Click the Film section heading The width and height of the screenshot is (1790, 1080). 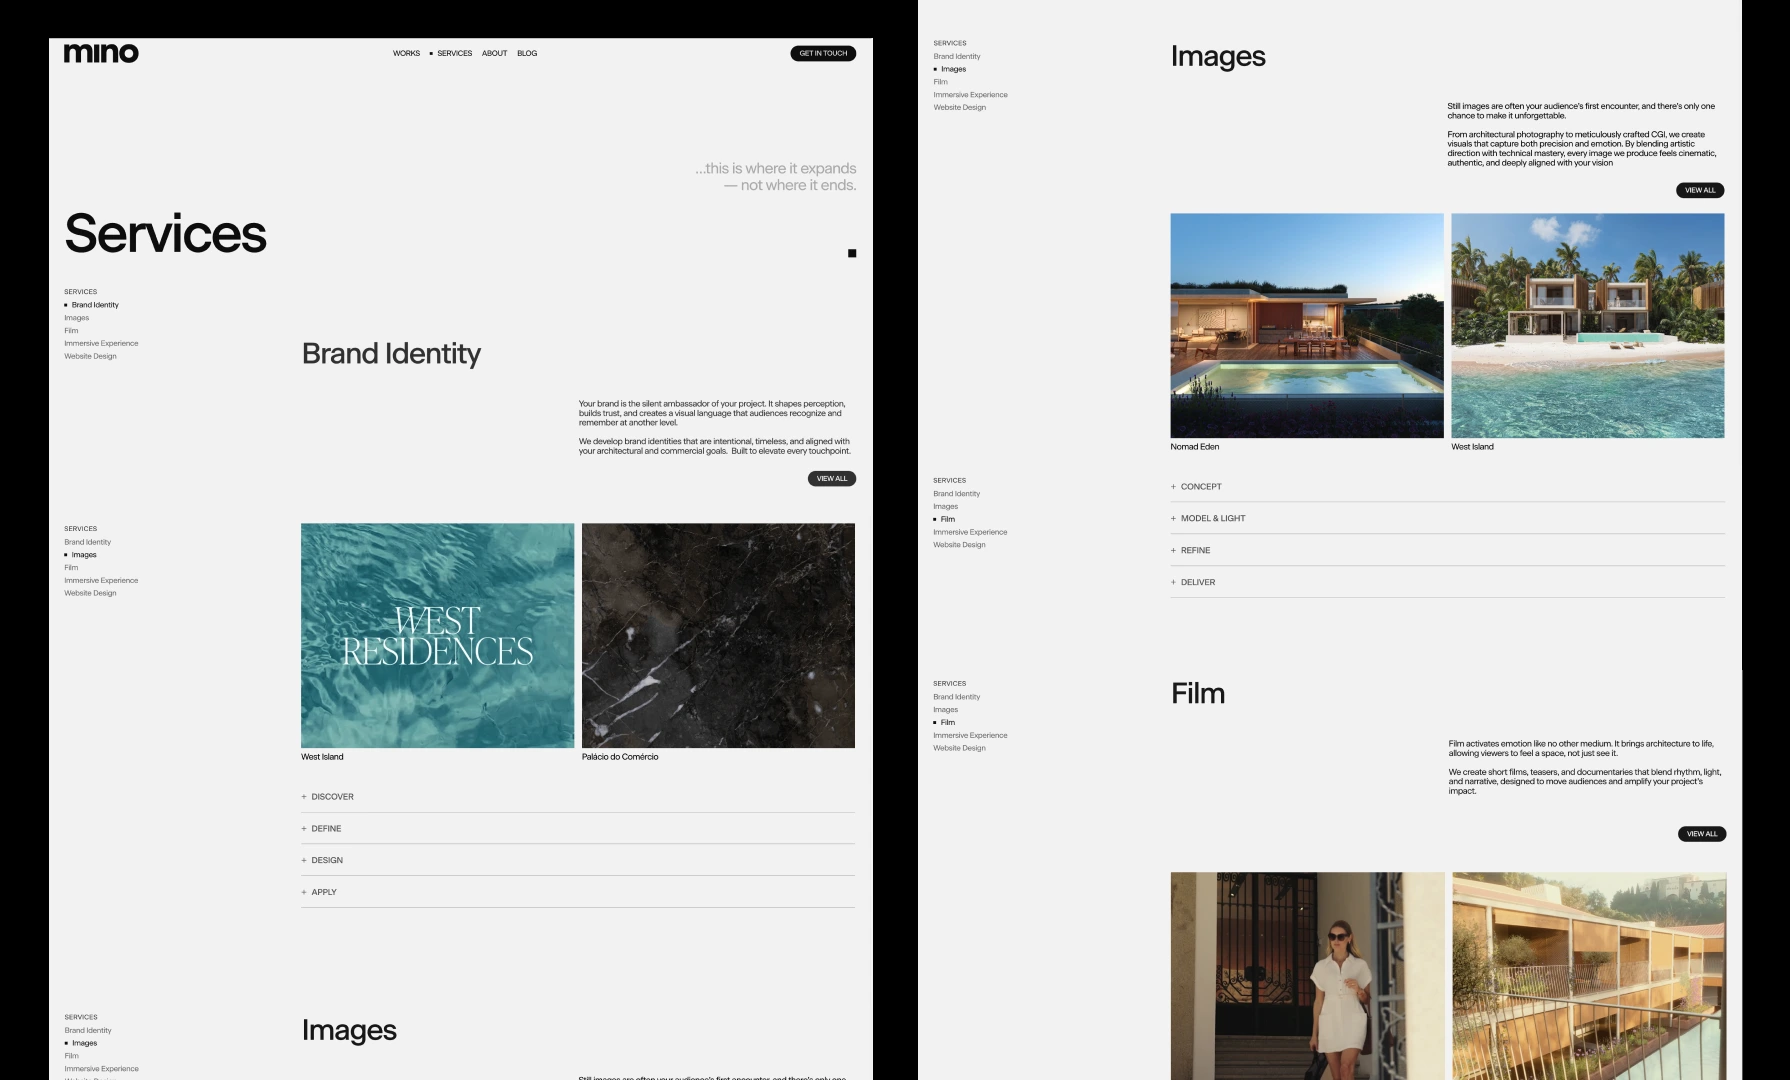(1198, 693)
